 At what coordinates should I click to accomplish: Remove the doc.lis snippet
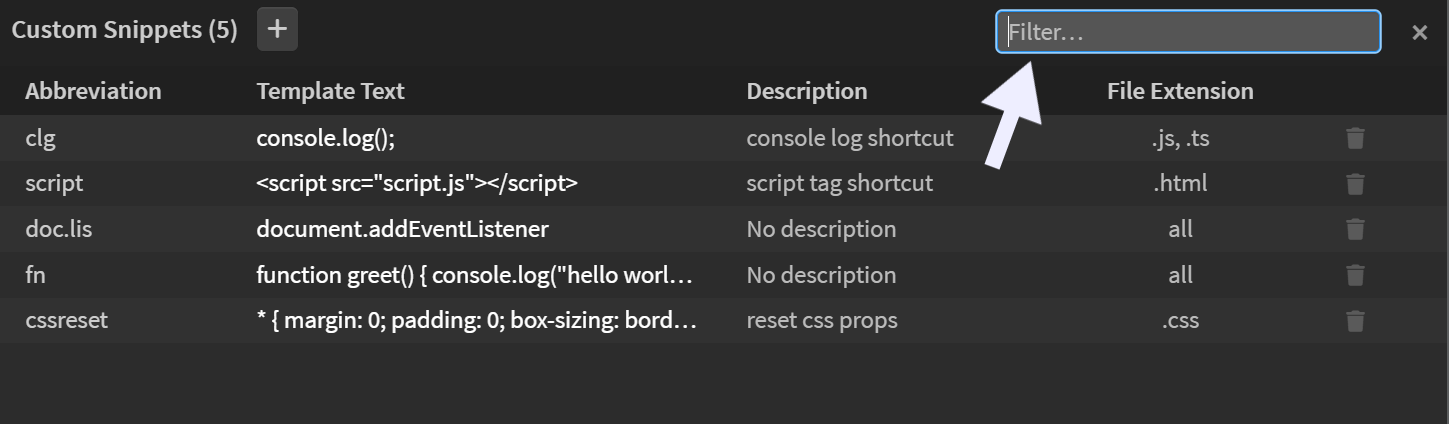(x=1355, y=230)
